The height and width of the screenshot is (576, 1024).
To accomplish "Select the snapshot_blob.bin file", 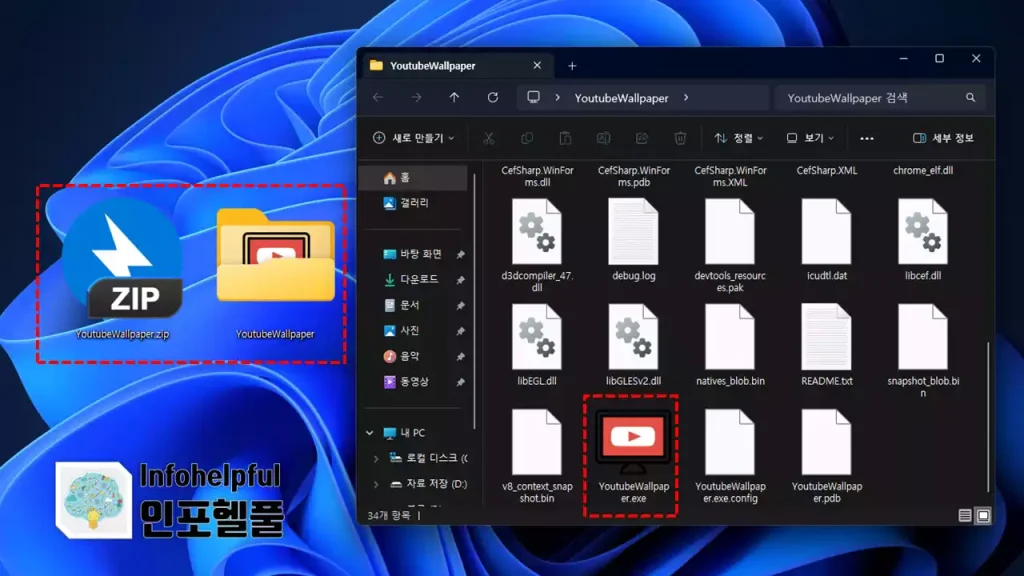I will [923, 351].
